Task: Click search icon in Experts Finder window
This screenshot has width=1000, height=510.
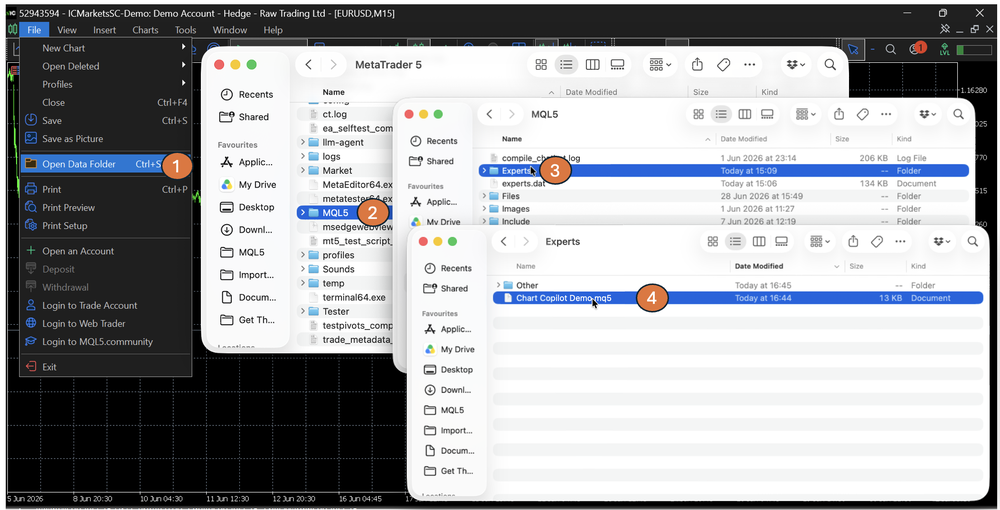Action: click(973, 242)
